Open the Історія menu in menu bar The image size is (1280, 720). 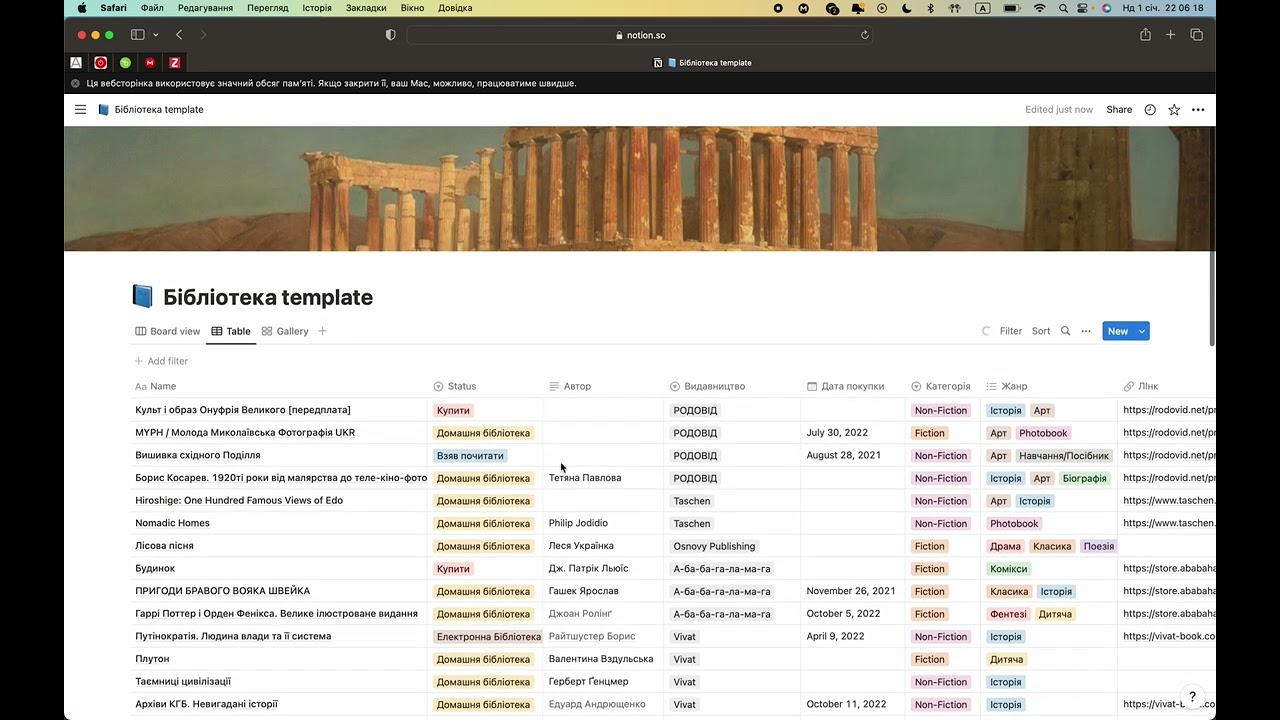pyautogui.click(x=317, y=8)
